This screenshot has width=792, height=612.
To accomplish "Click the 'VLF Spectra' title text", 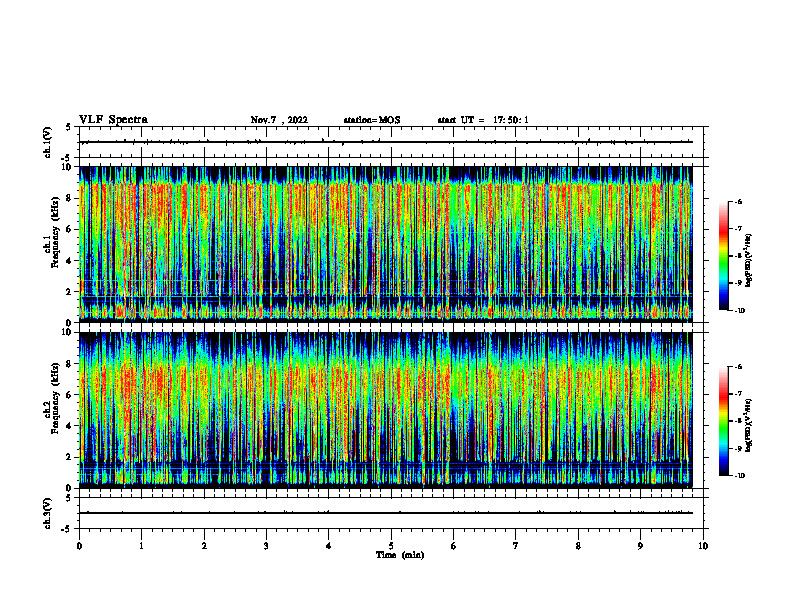I will [113, 120].
